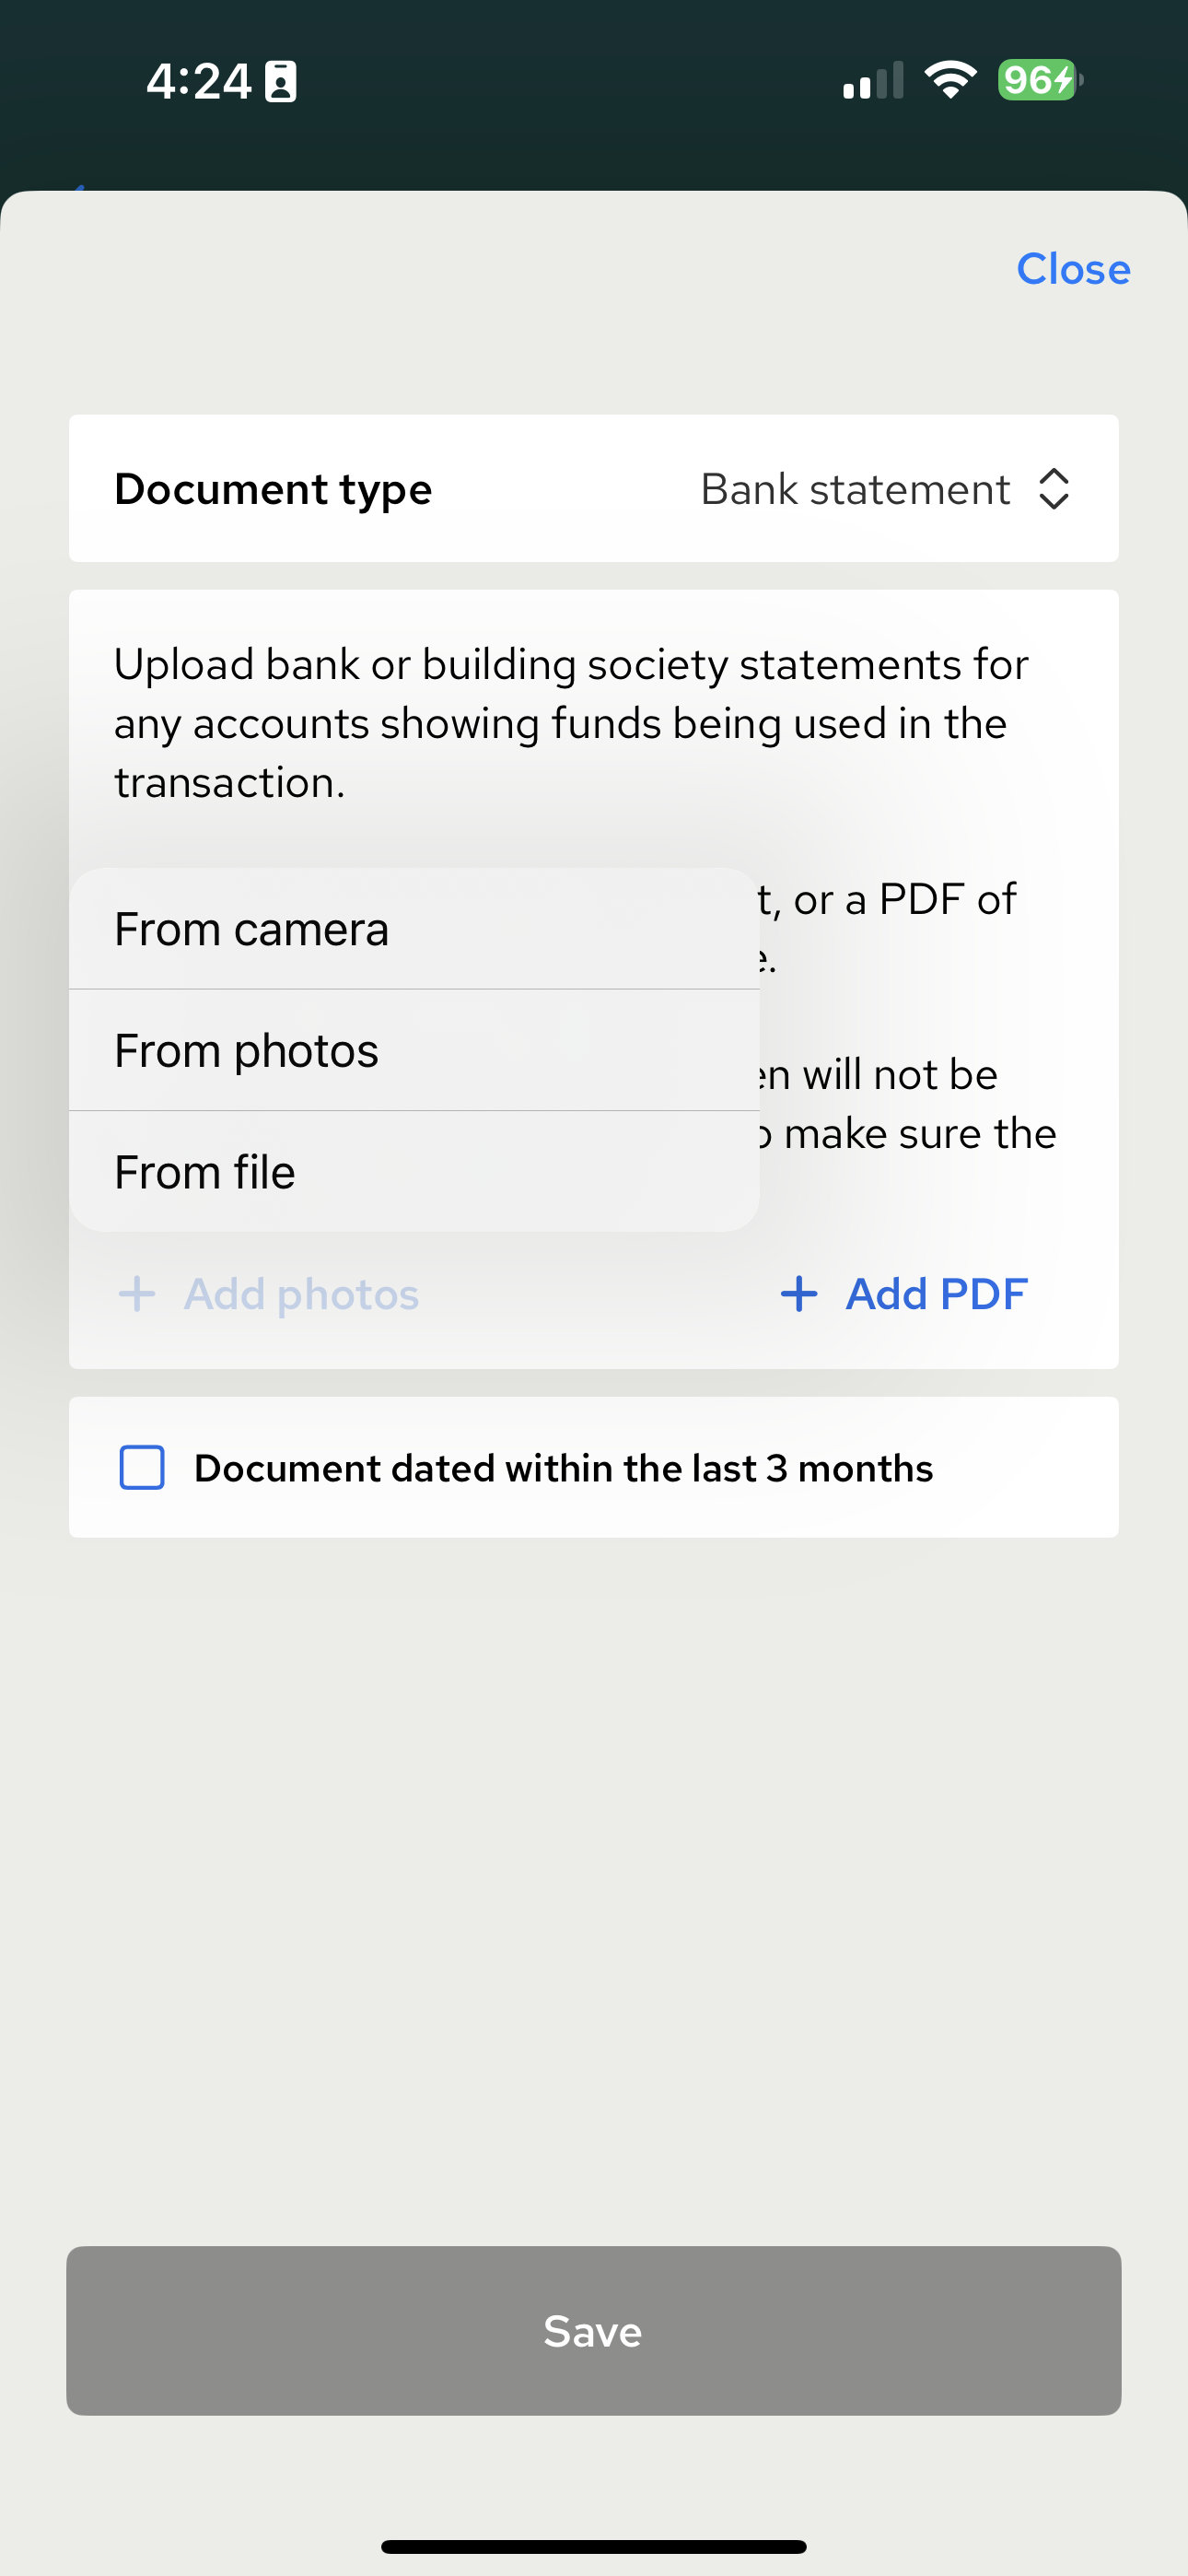Dismiss the sheet with Close
Viewport: 1188px width, 2576px height.
point(1073,269)
